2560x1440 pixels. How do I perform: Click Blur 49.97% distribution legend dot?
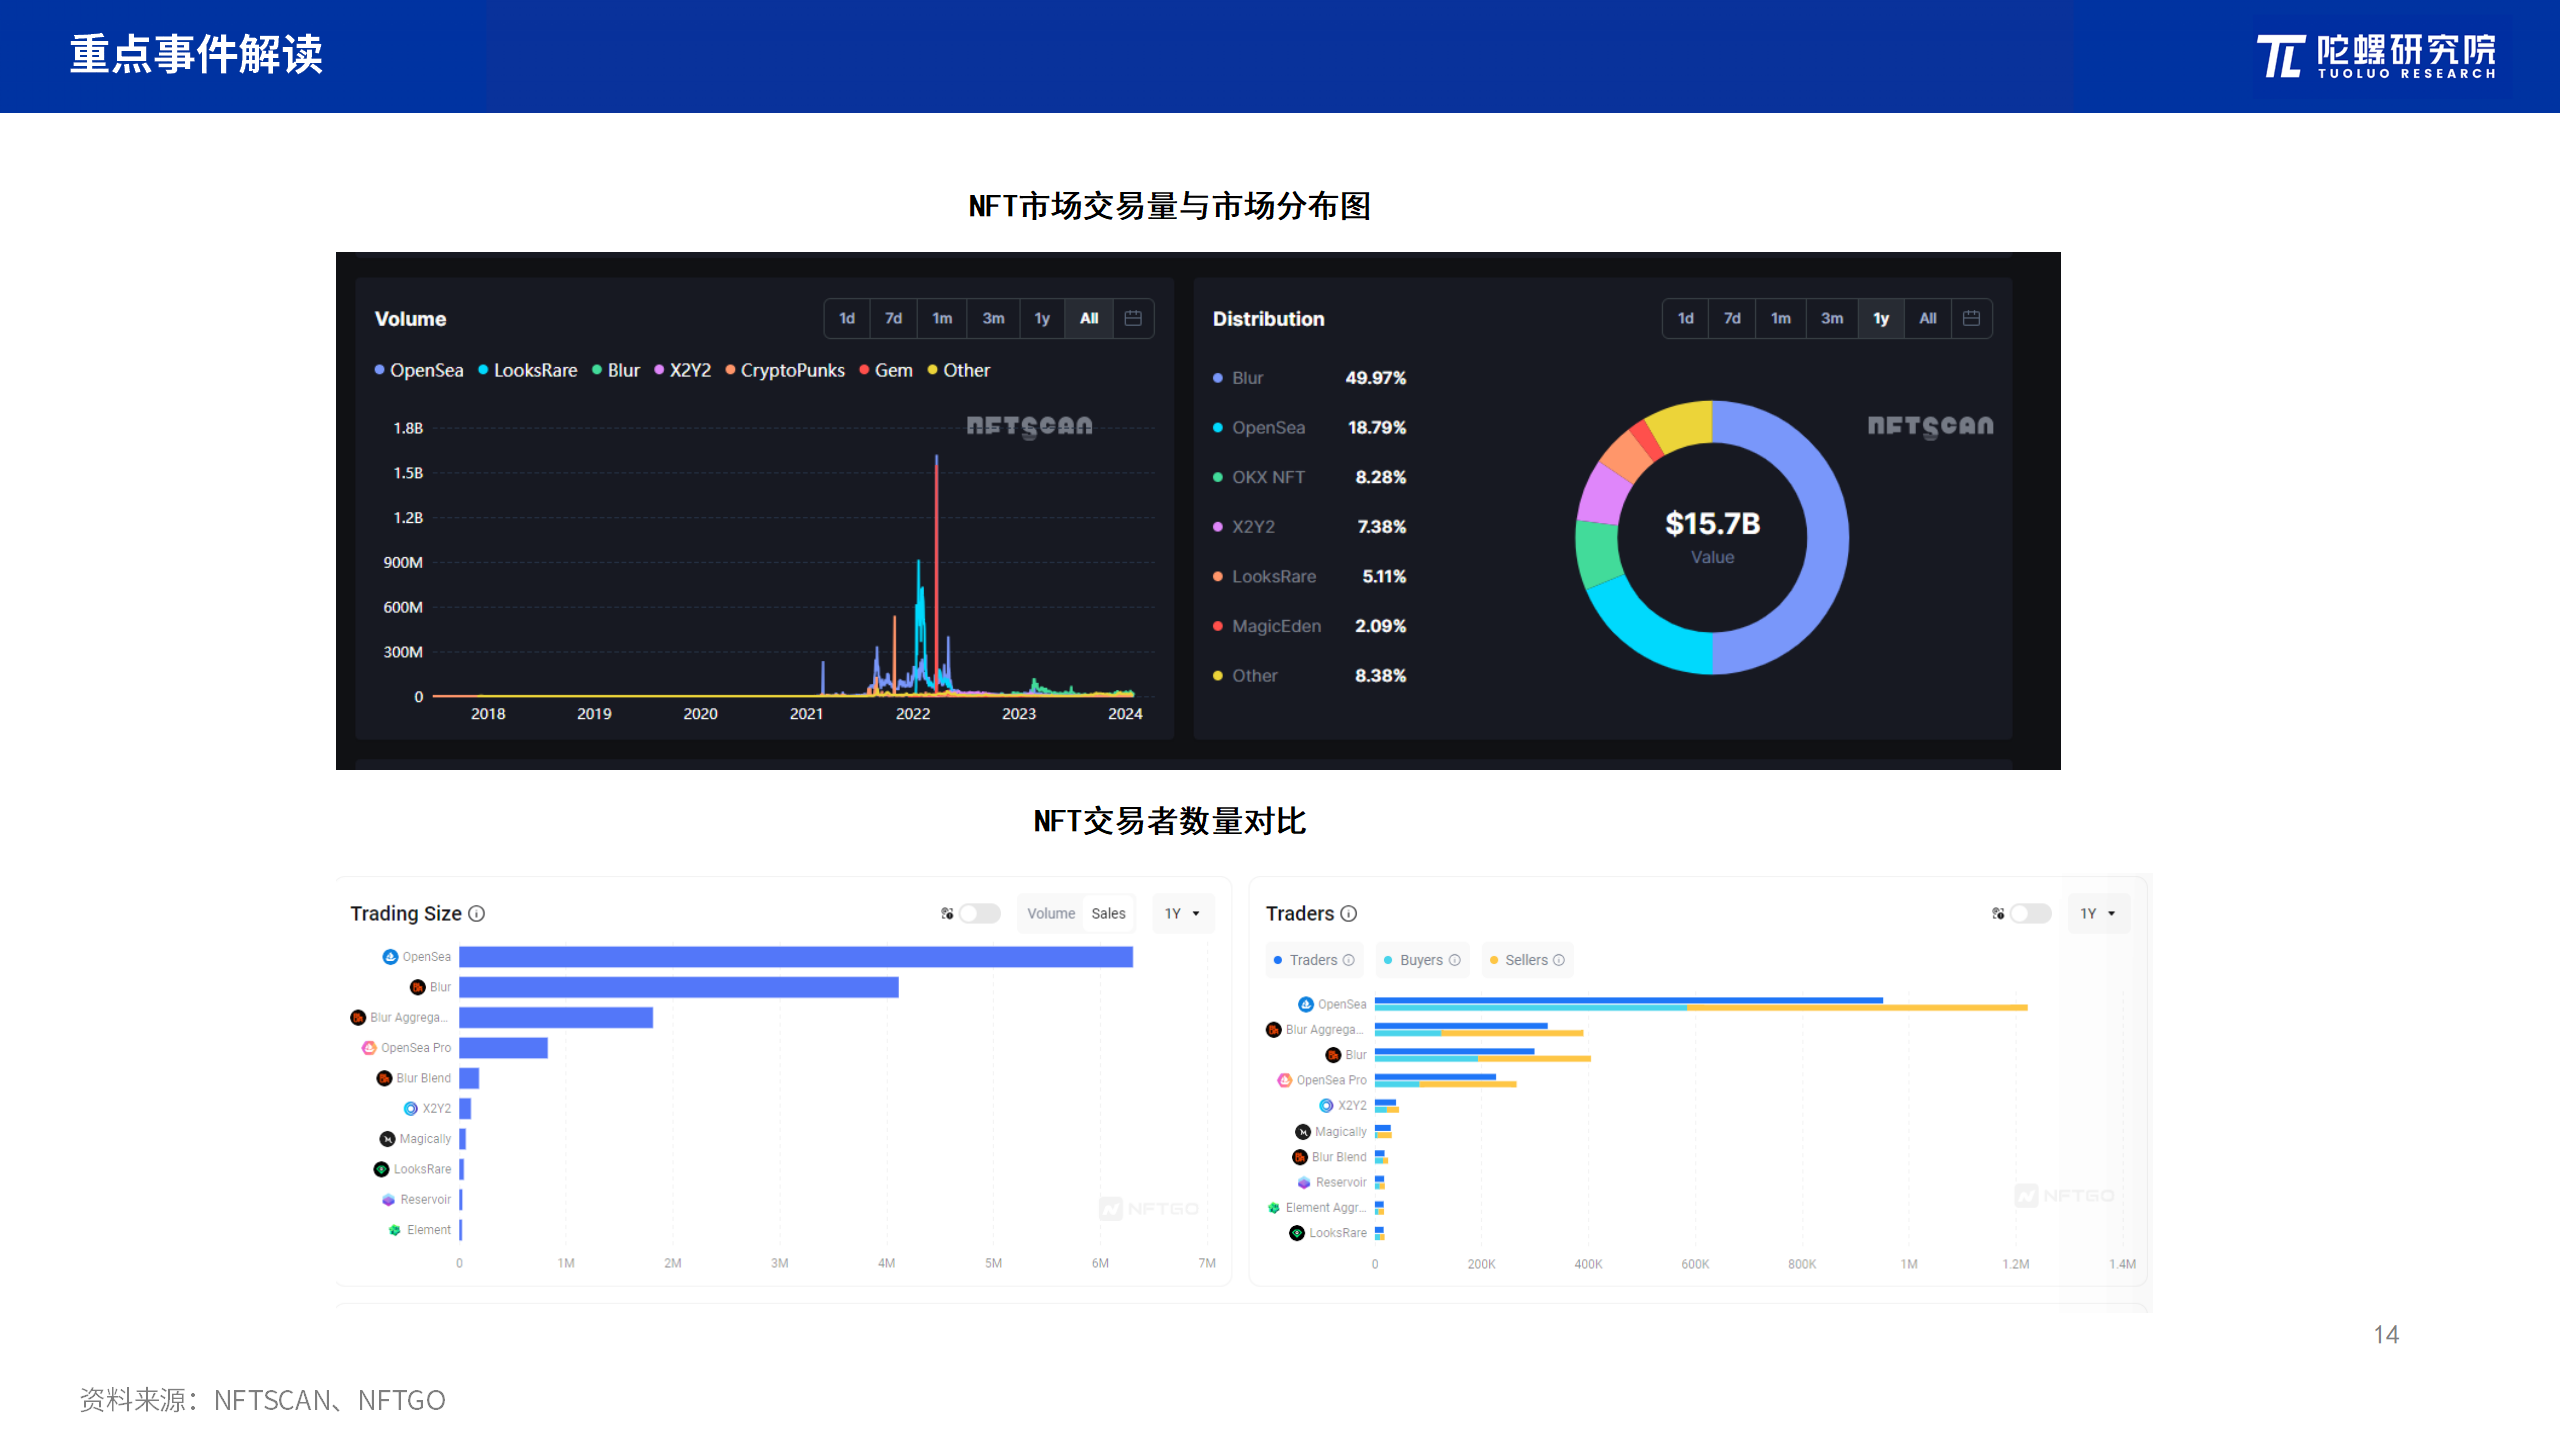[x=1217, y=378]
